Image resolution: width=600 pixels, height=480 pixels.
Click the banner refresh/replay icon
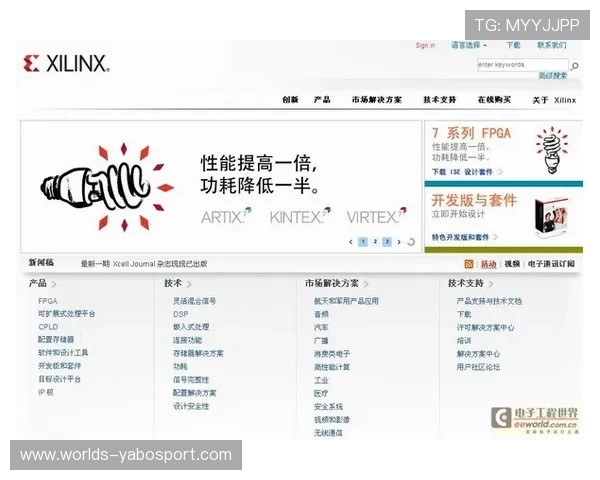(x=411, y=242)
